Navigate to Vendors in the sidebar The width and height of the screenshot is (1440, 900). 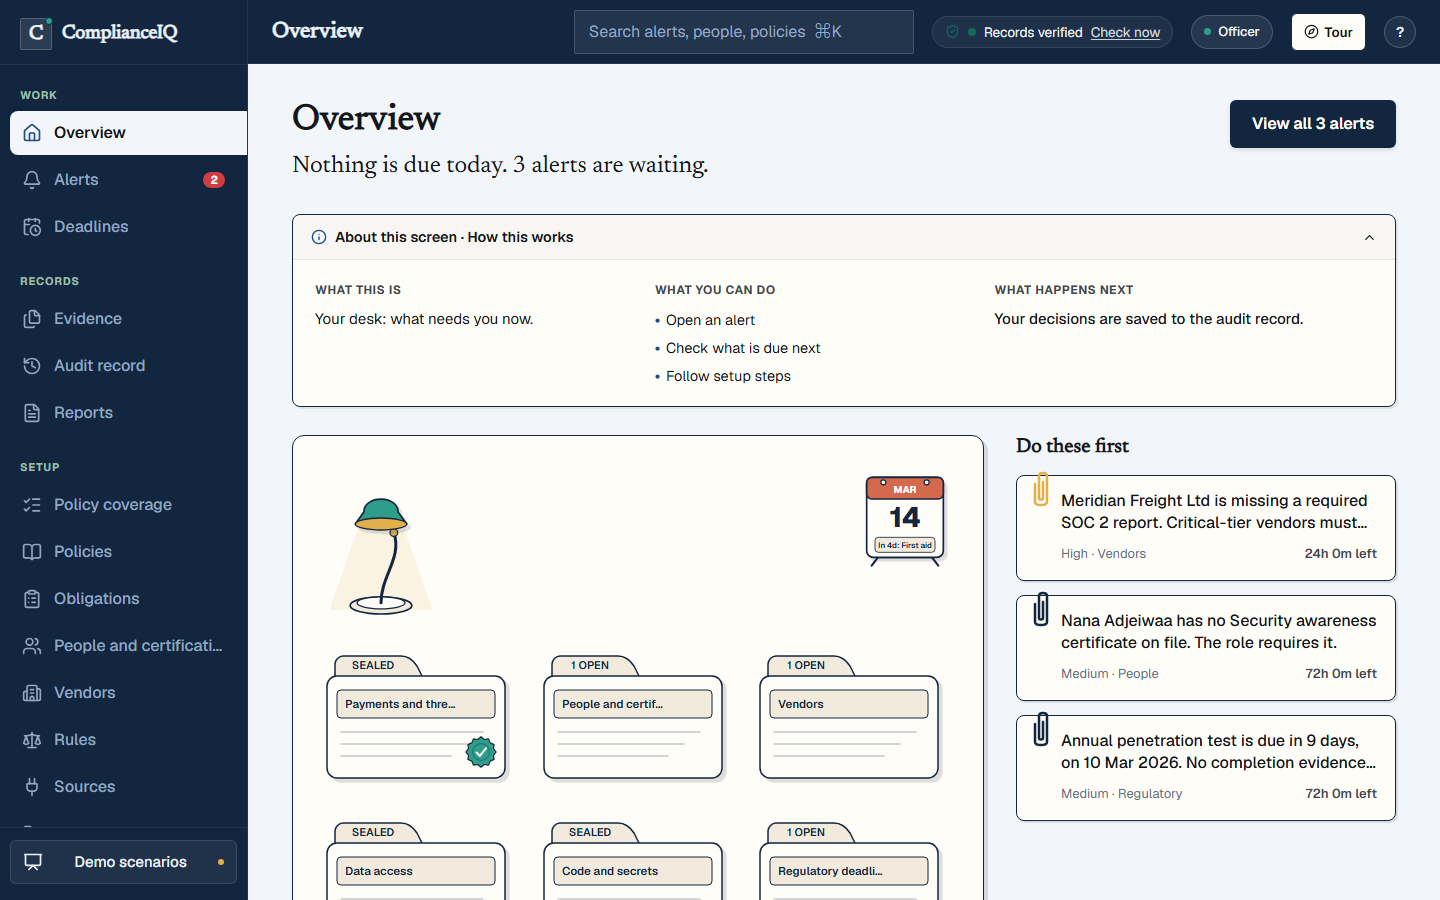coord(128,693)
